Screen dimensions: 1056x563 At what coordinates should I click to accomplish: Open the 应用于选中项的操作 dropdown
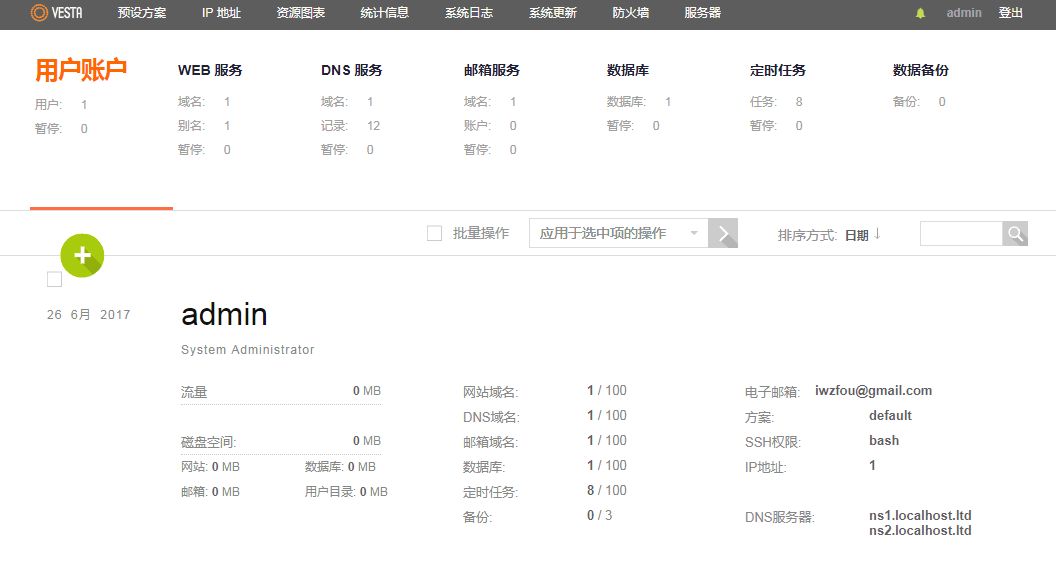coord(618,233)
